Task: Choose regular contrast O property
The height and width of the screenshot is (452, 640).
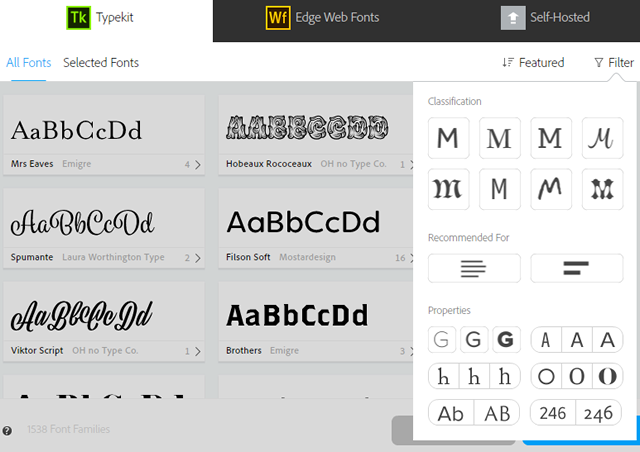Action: tap(577, 376)
